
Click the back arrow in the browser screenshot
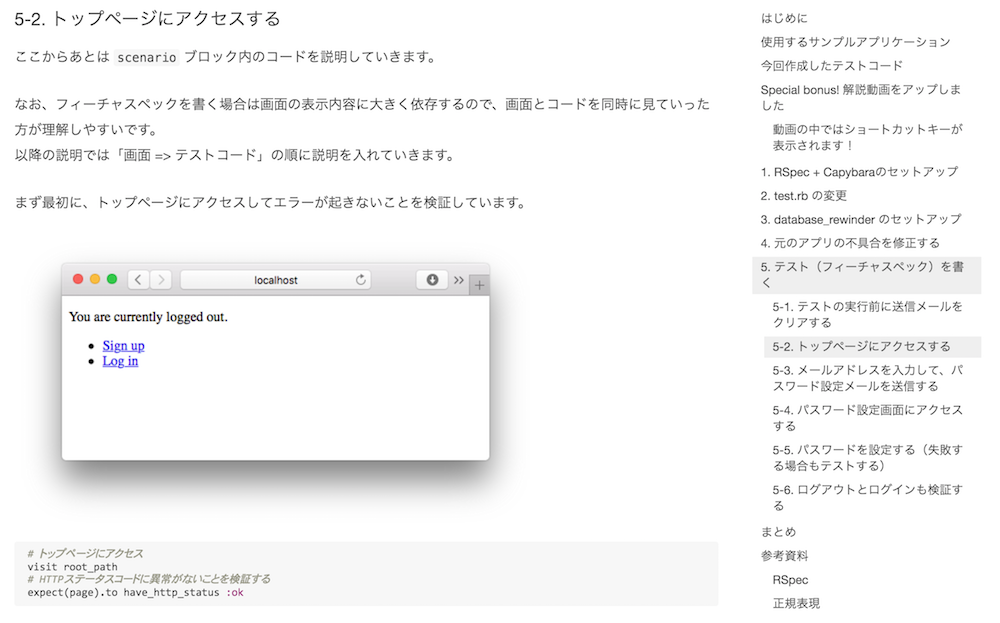(x=139, y=279)
